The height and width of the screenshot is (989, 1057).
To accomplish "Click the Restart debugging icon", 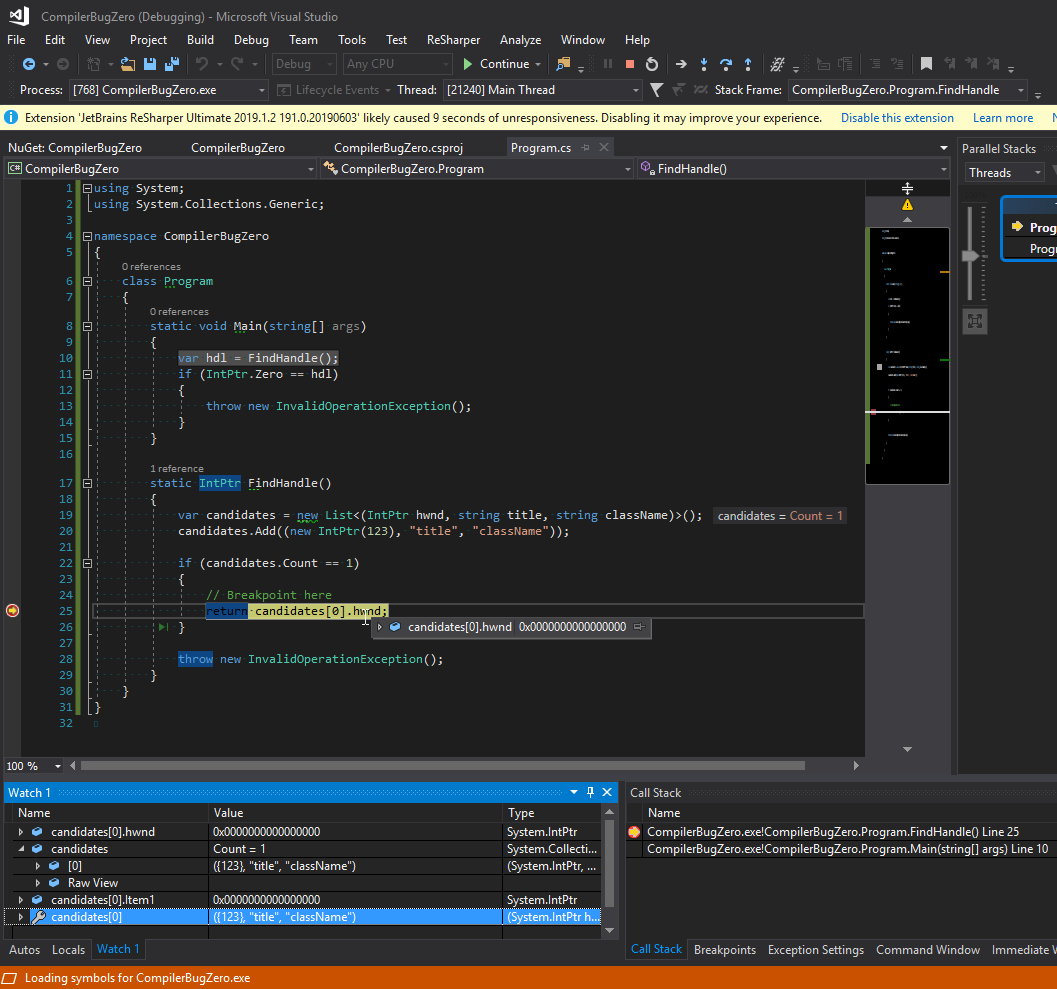I will click(652, 64).
